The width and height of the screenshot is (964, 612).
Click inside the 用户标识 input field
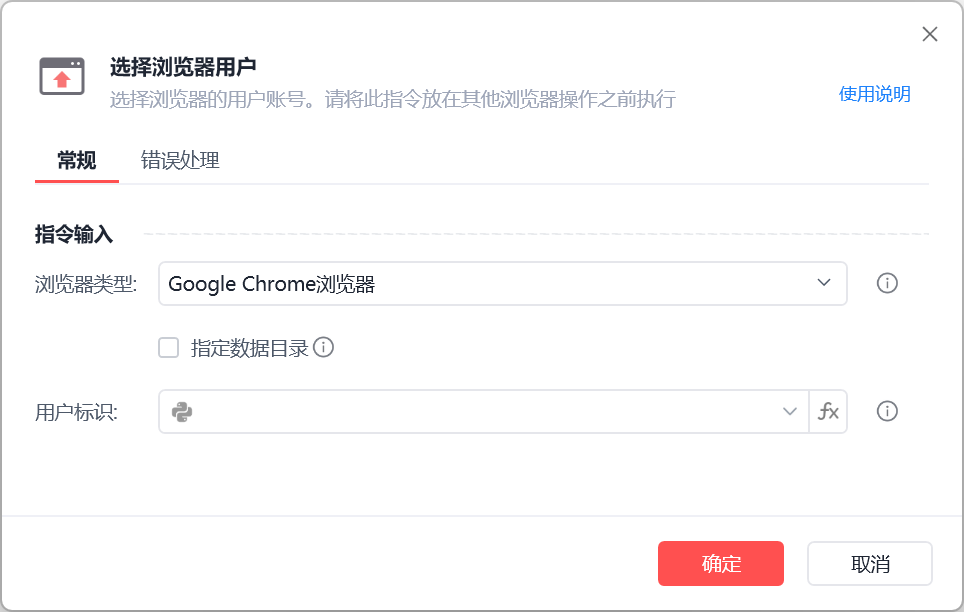tap(480, 411)
